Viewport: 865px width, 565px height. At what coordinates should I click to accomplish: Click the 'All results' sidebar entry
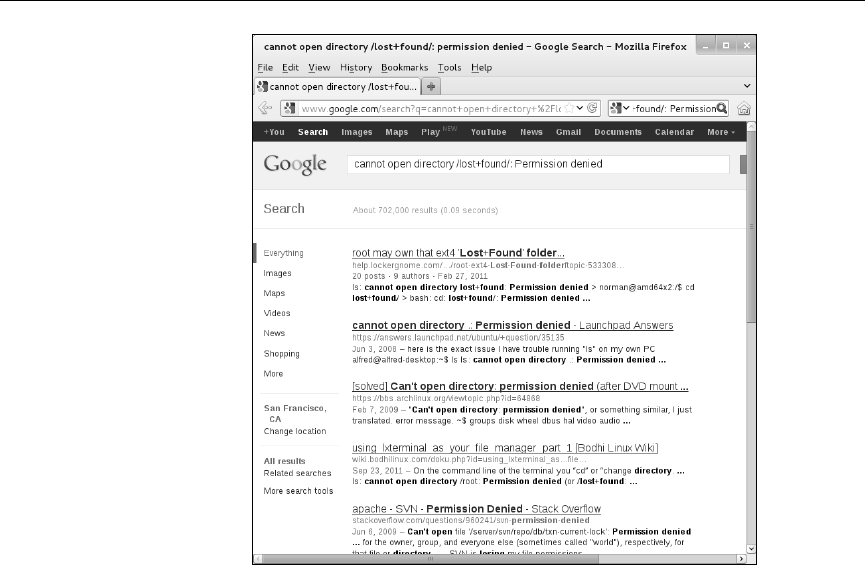point(284,461)
